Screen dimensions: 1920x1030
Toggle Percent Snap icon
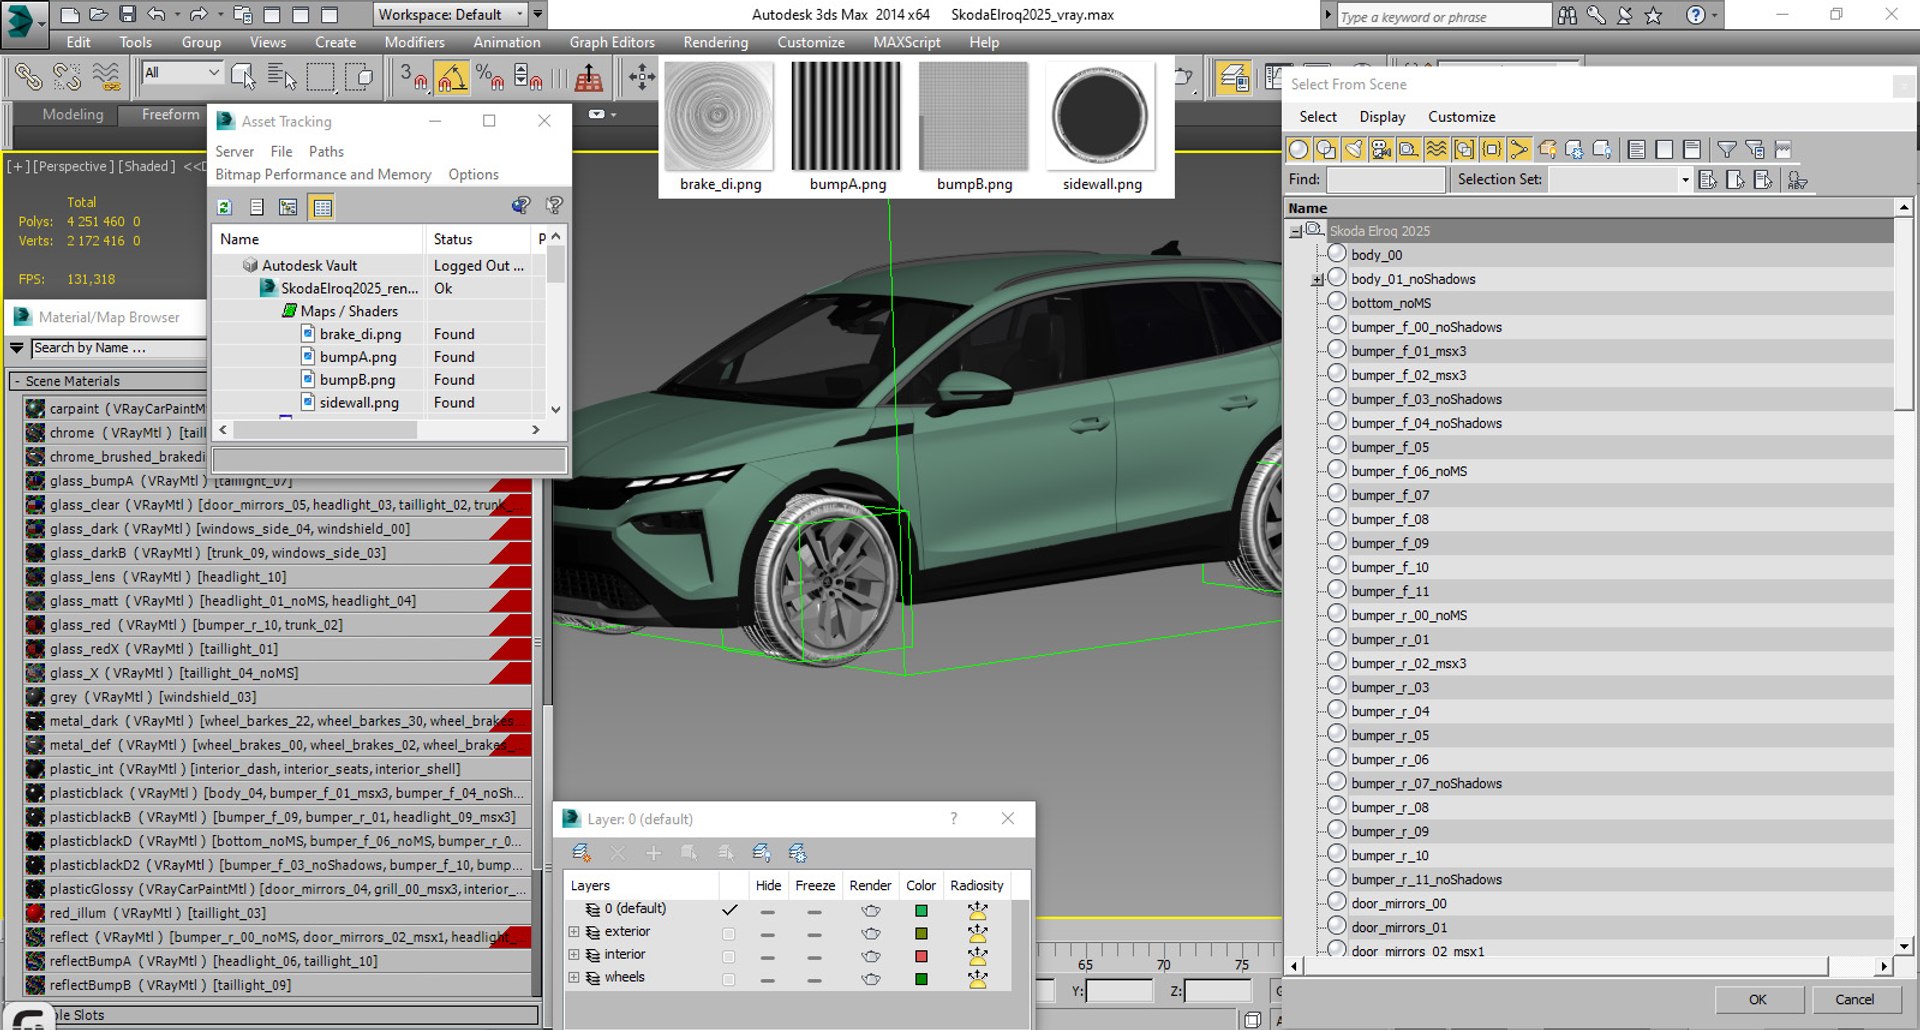coord(489,77)
